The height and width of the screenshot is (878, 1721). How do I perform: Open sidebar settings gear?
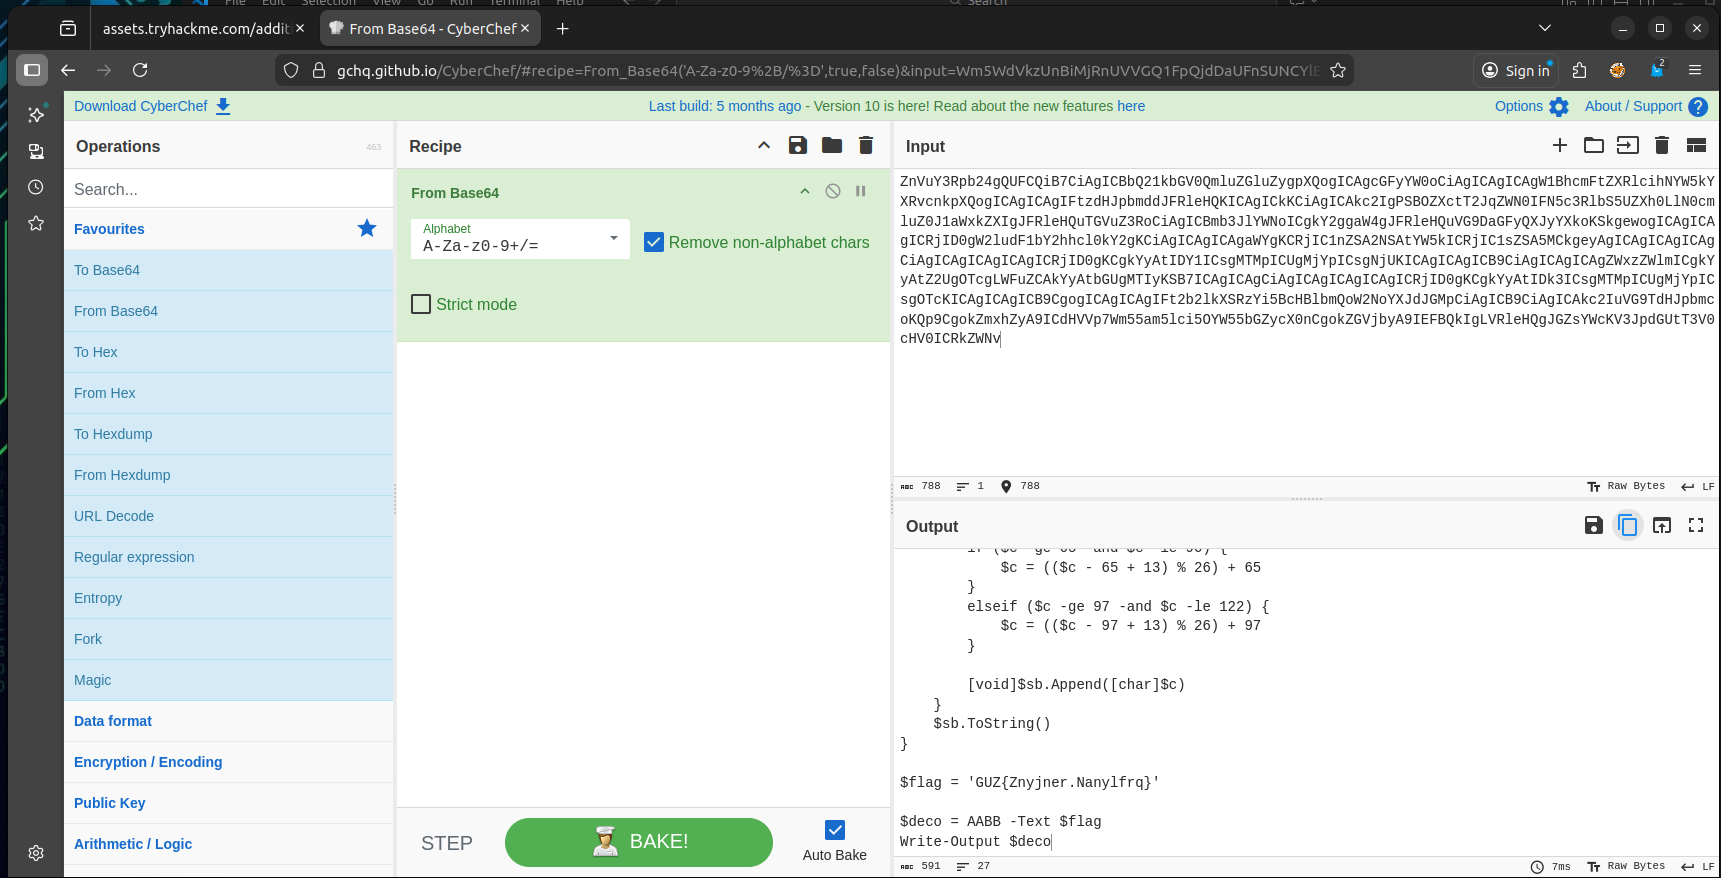coord(36,853)
